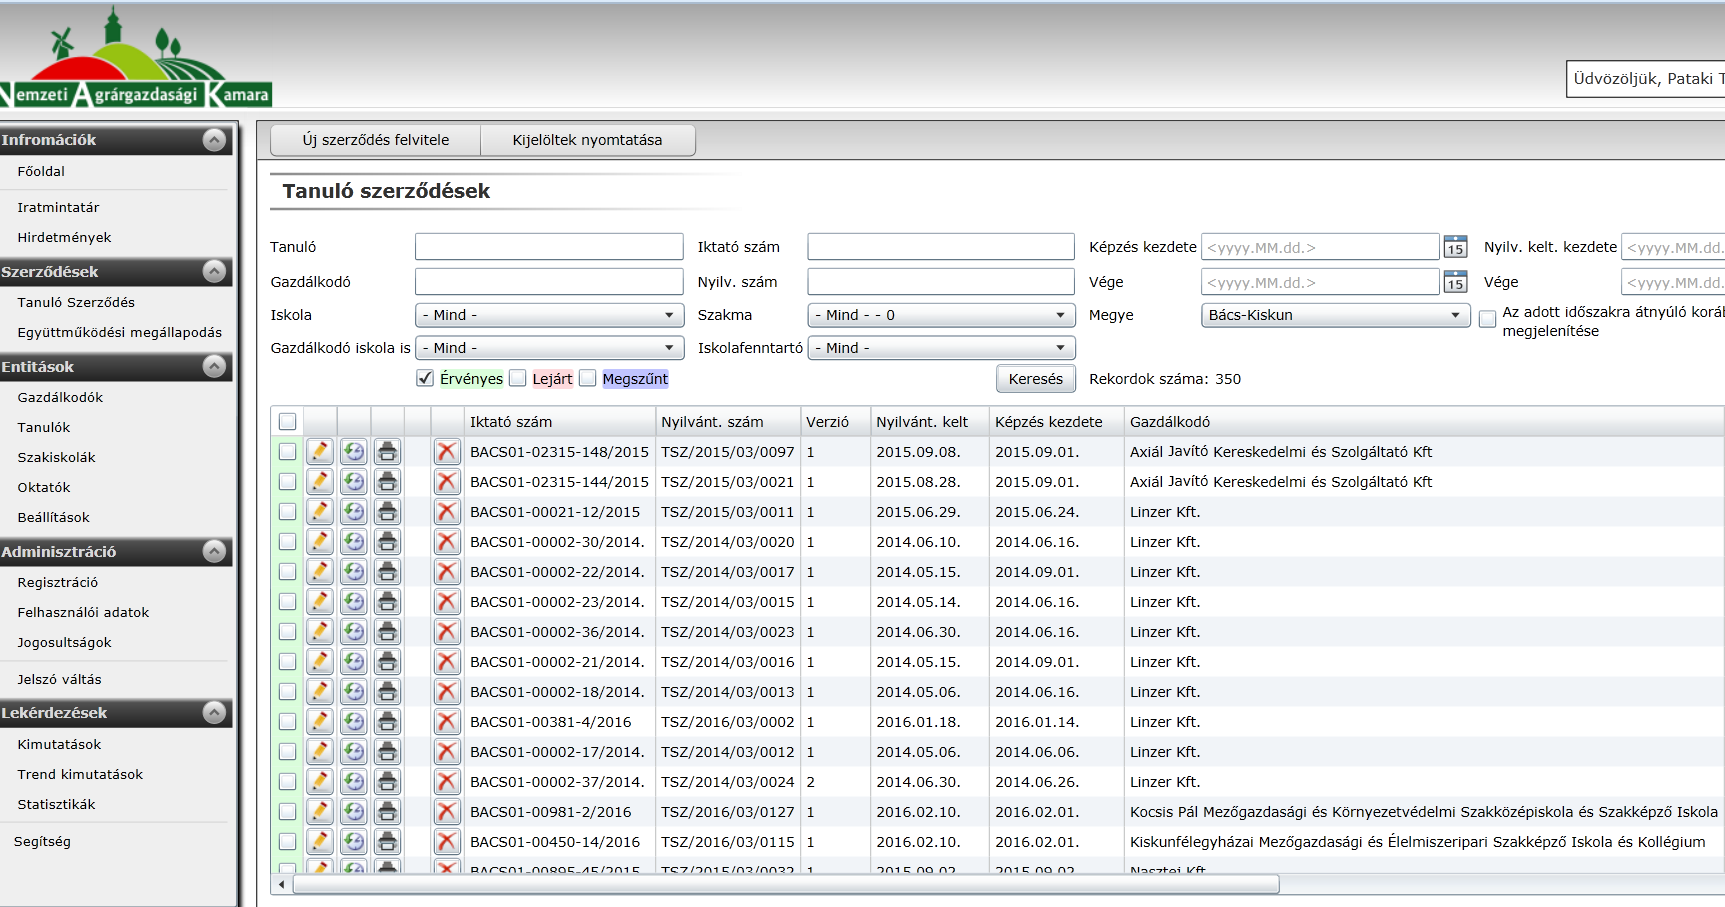1725x907 pixels.
Task: Click the Keresés search button
Action: [1035, 379]
